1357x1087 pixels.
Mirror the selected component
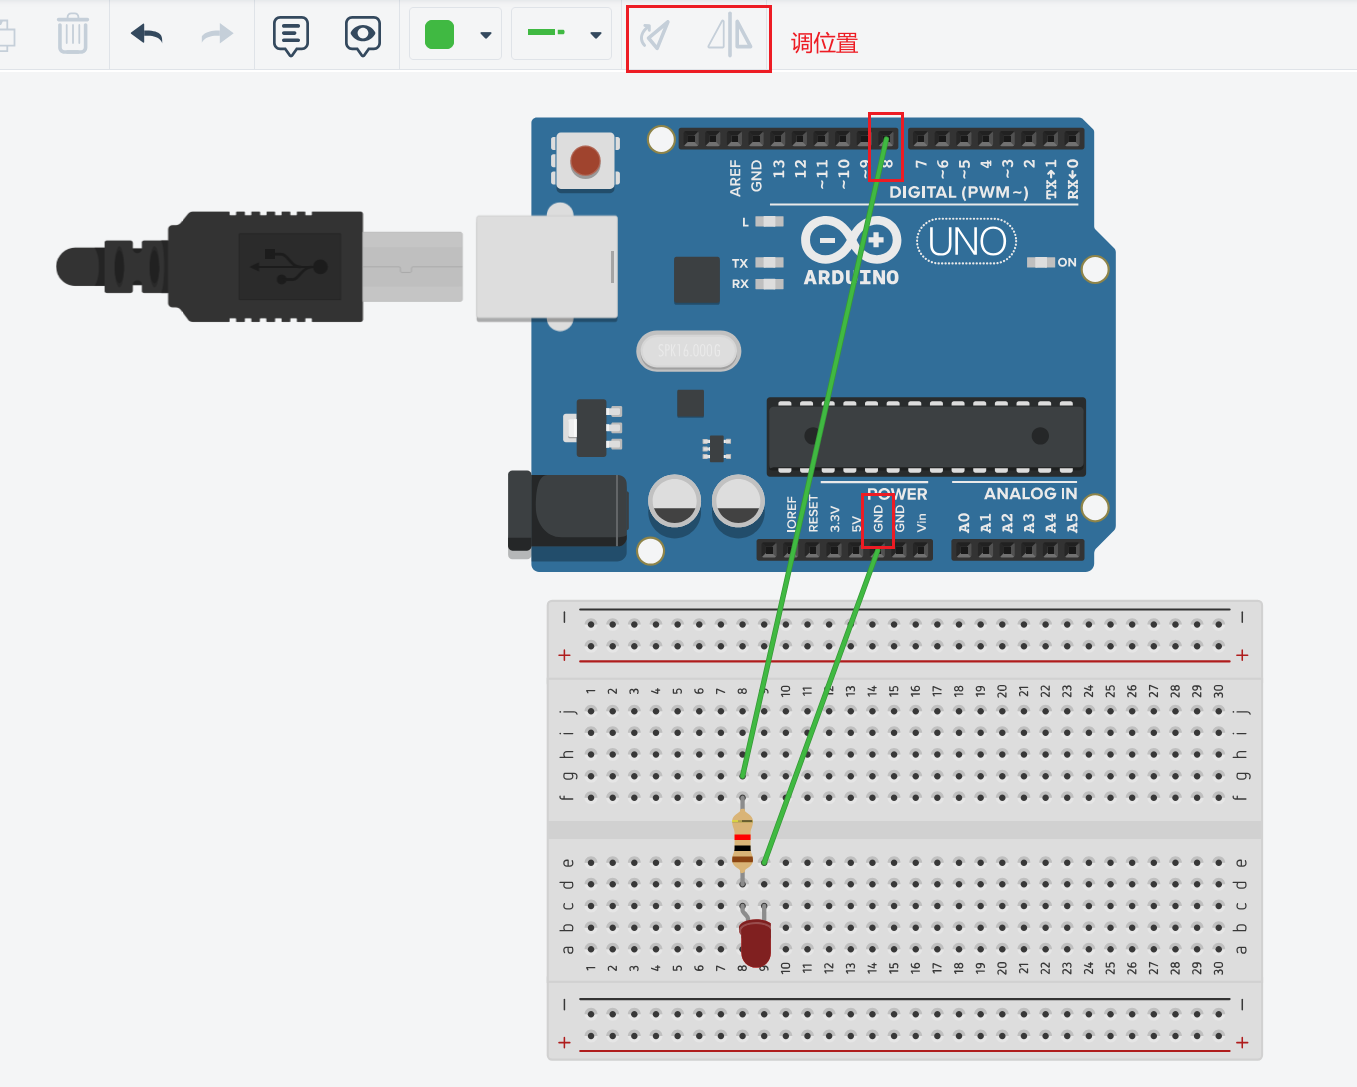(x=730, y=36)
